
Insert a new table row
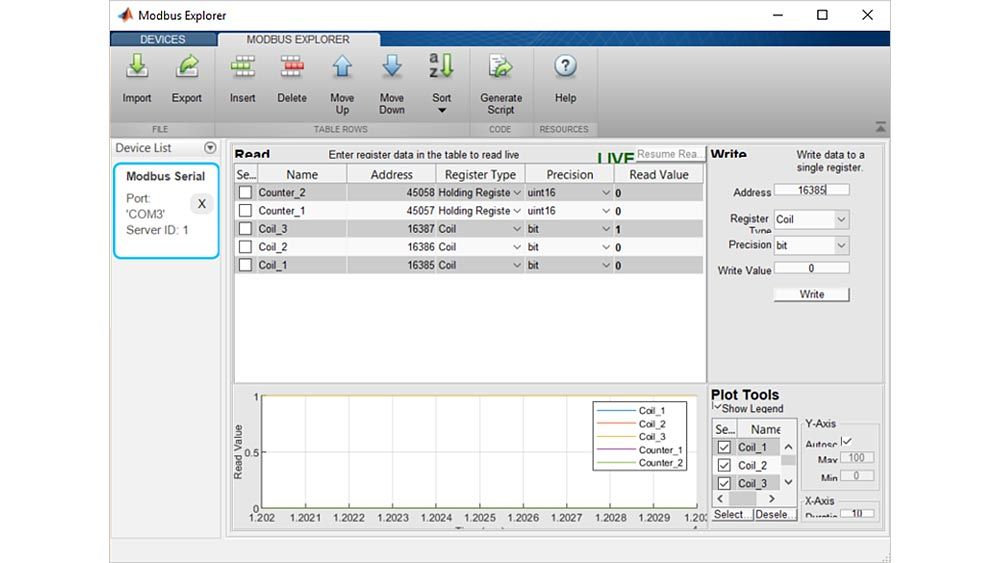click(x=243, y=68)
